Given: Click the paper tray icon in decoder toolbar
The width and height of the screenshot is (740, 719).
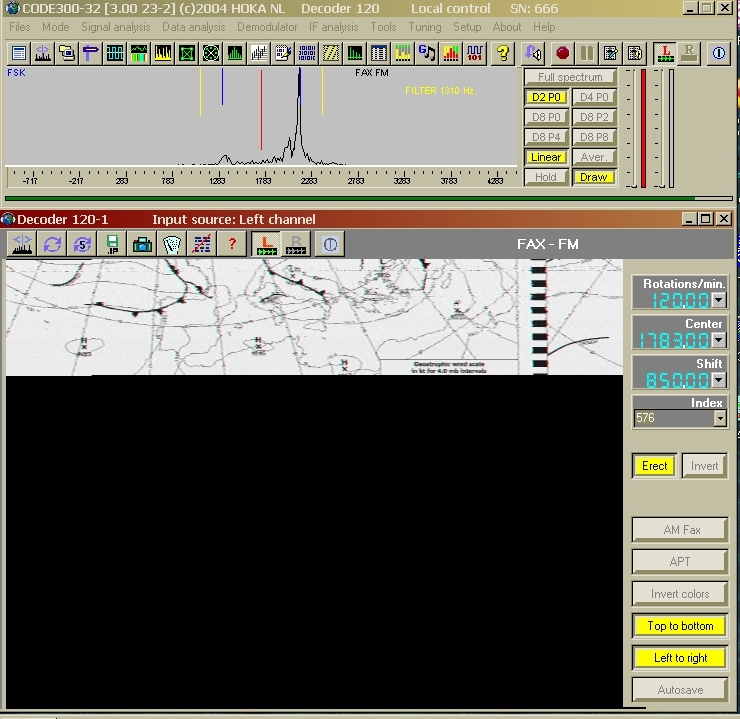Looking at the screenshot, I should pos(172,244).
